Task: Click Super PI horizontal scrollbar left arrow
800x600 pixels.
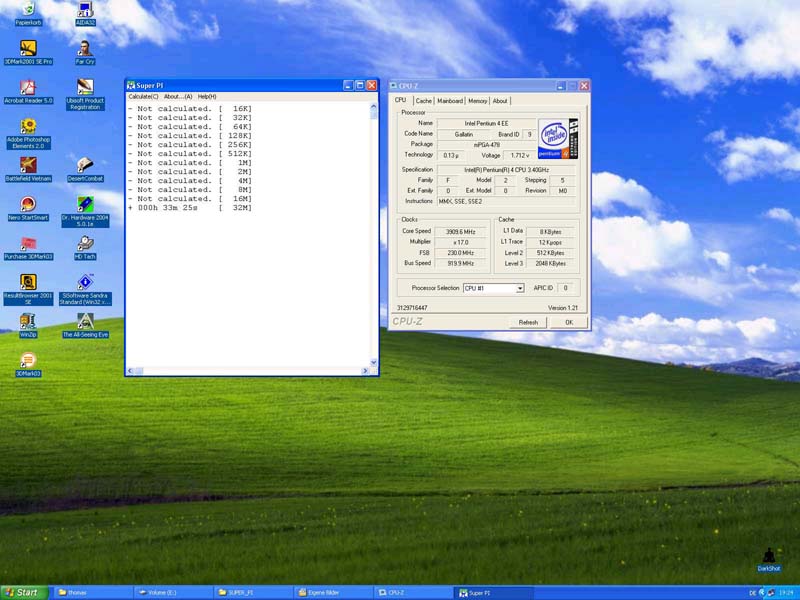Action: (x=130, y=371)
